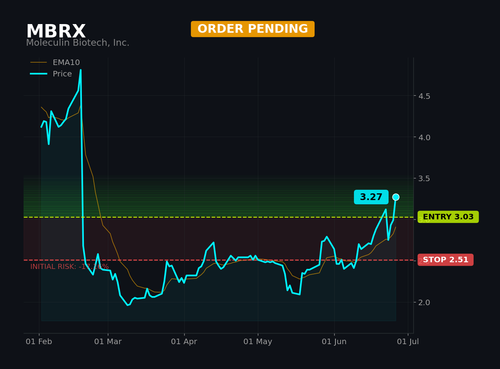
Task: Click the STOP 2.51 level tag
Action: coord(445,260)
